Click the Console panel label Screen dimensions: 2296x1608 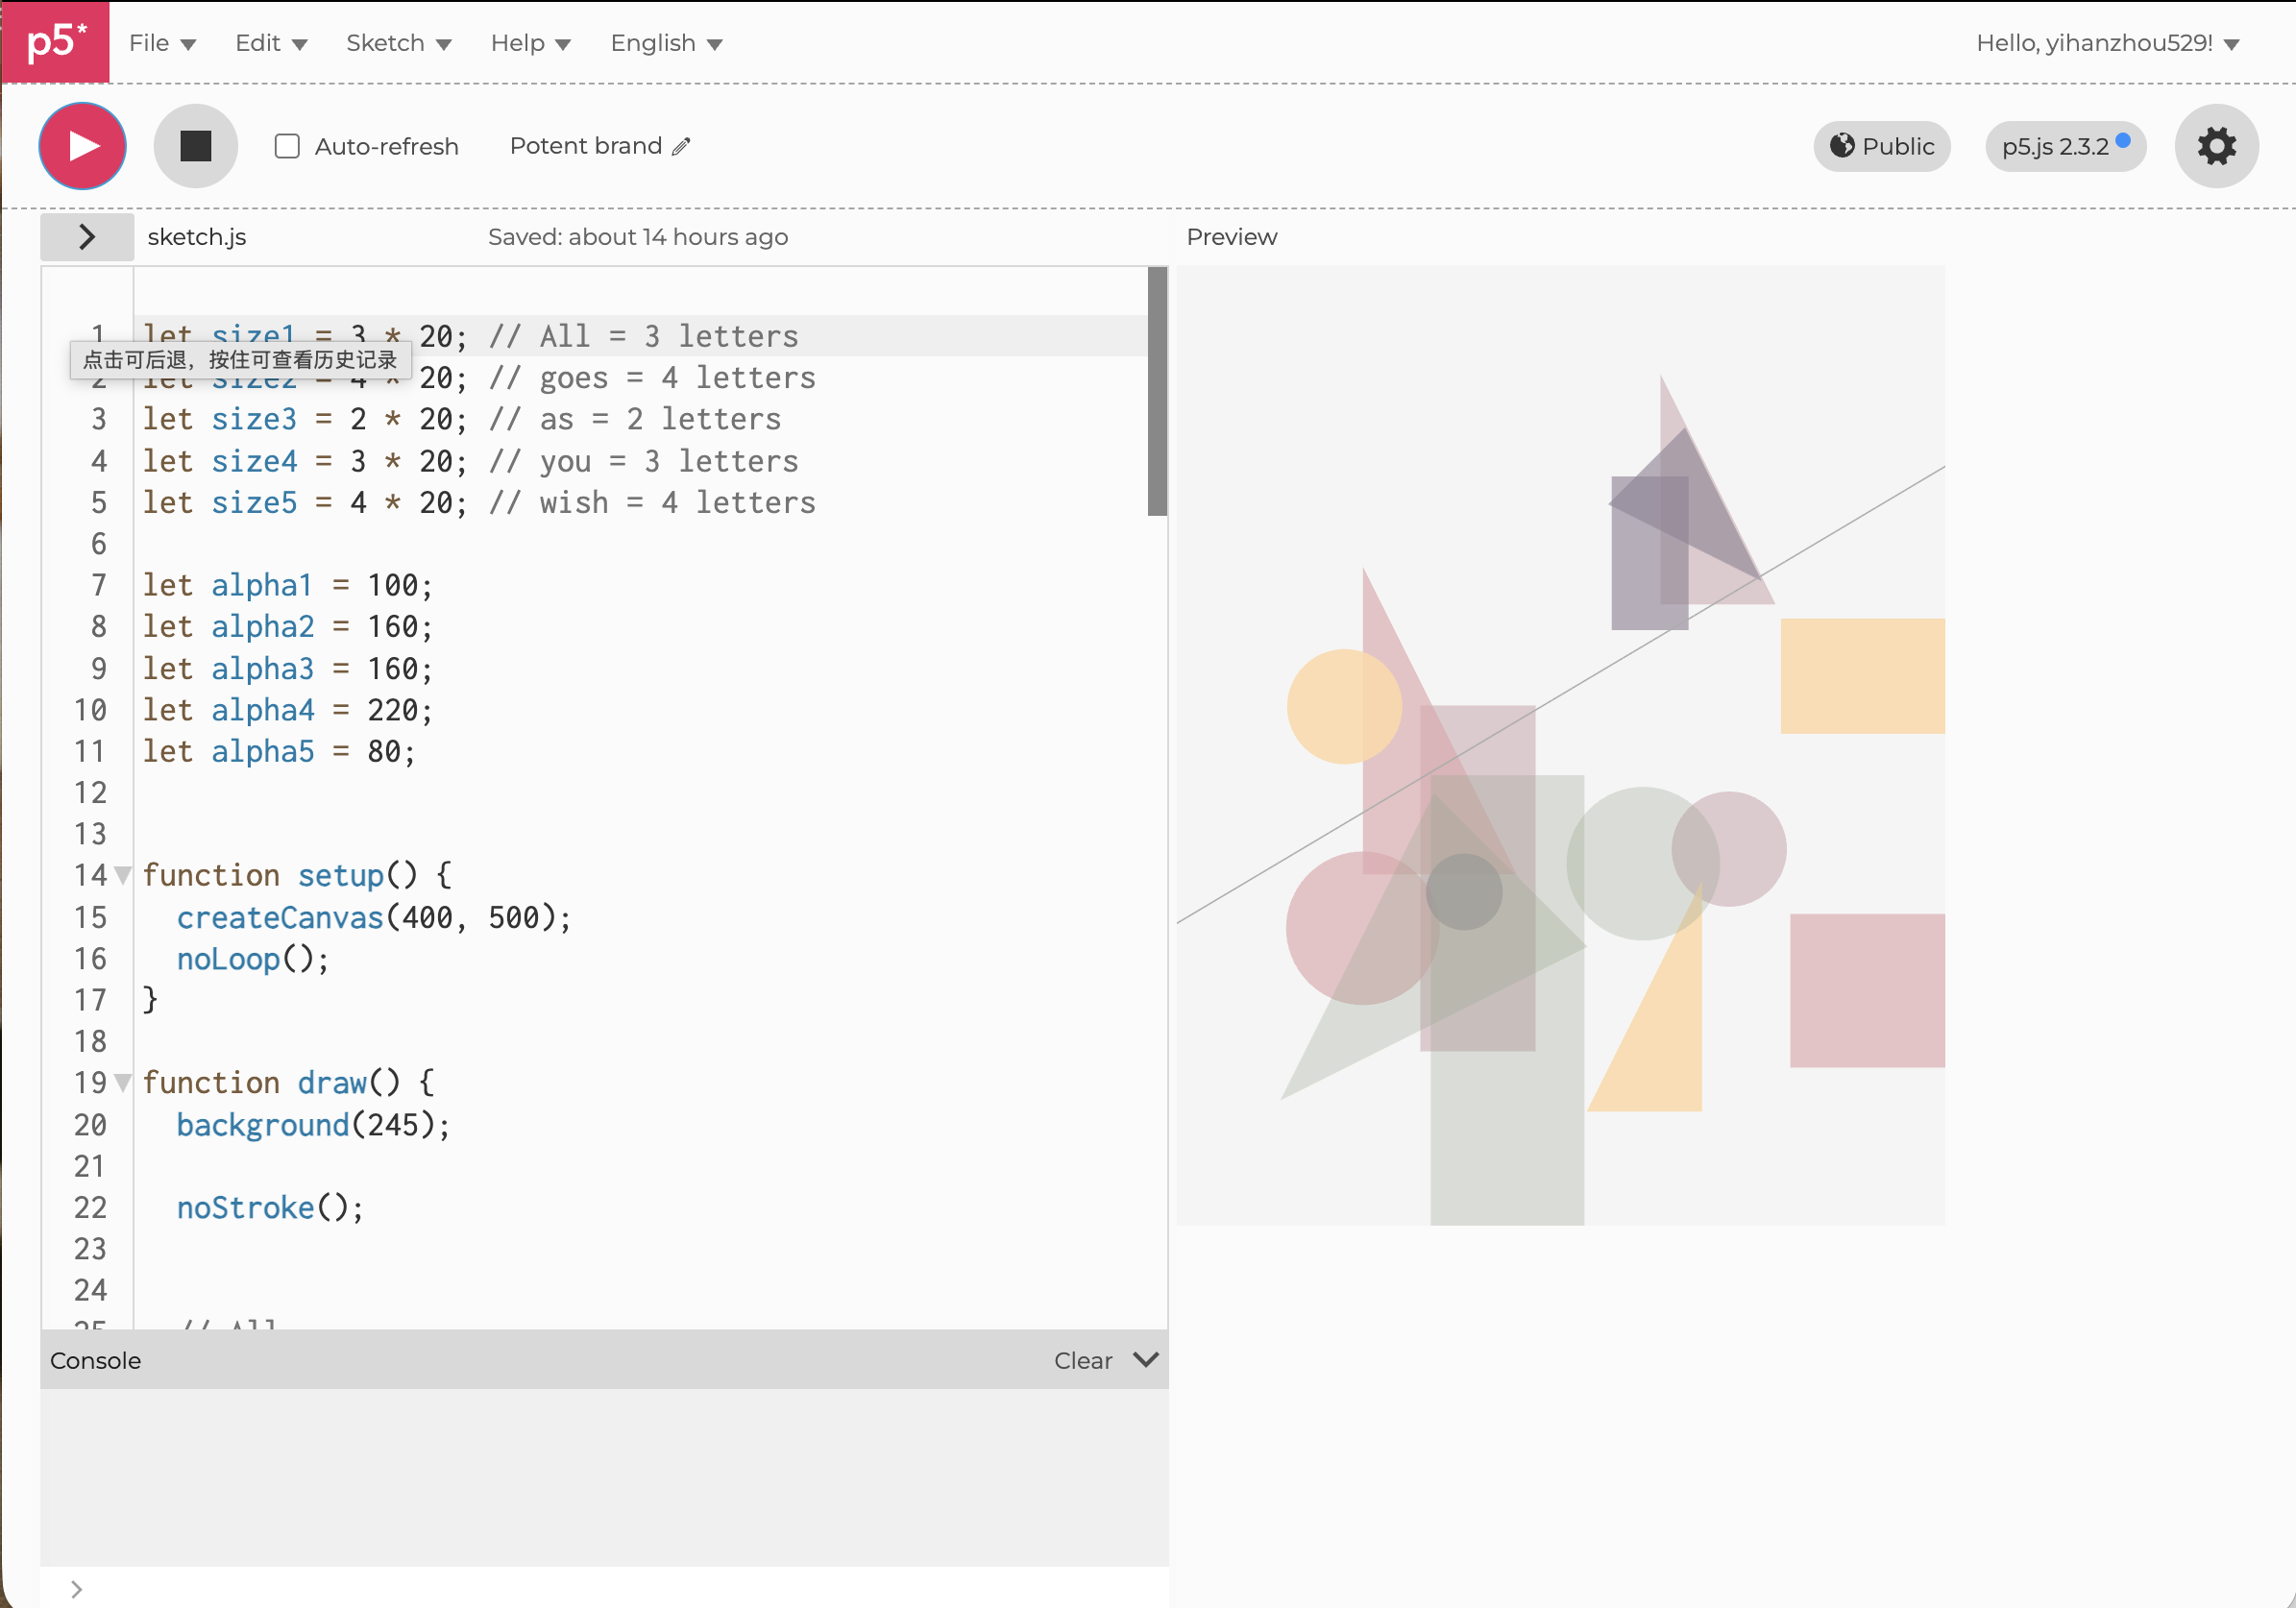click(x=96, y=1361)
